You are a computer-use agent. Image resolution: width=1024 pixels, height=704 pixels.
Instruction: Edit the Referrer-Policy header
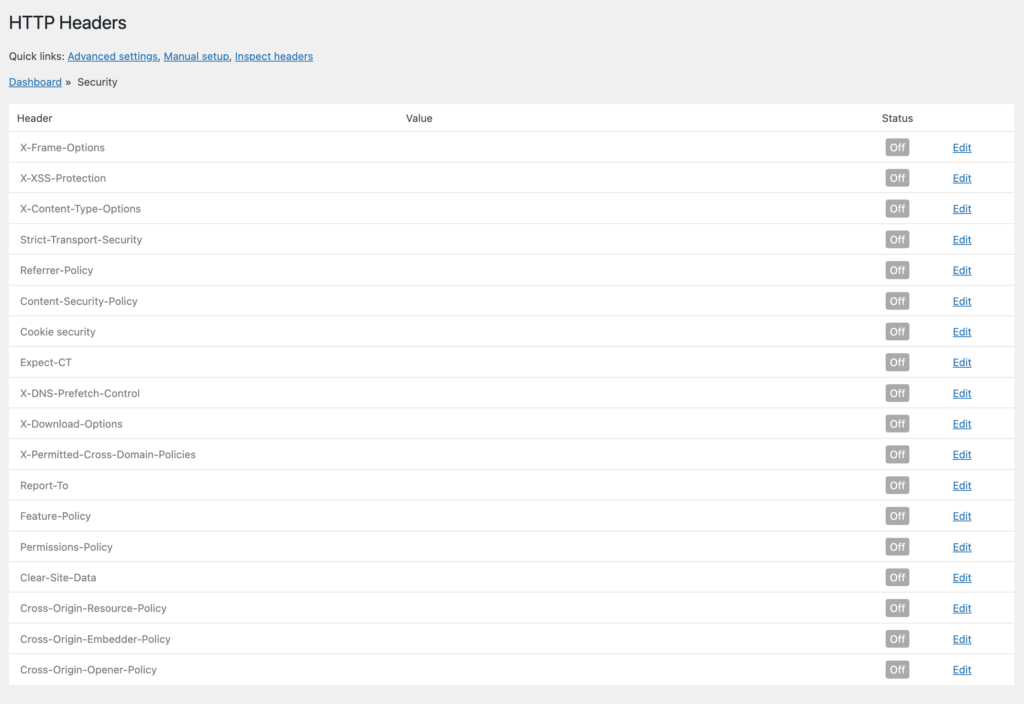tap(961, 270)
